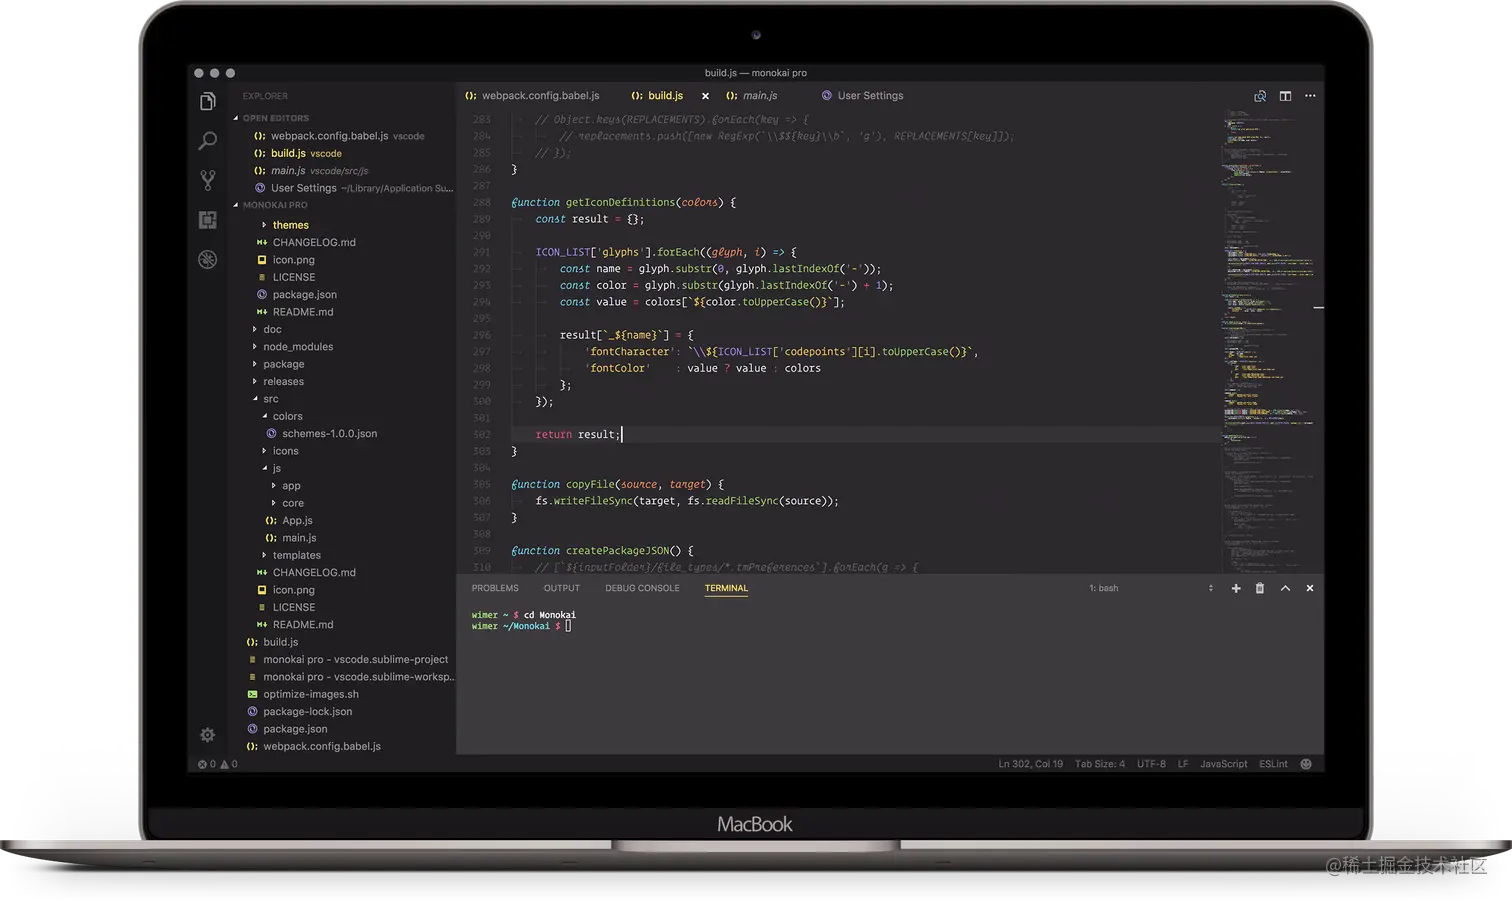Open the Extensions view icon
Viewport: 1512px width, 901px height.
click(x=208, y=220)
